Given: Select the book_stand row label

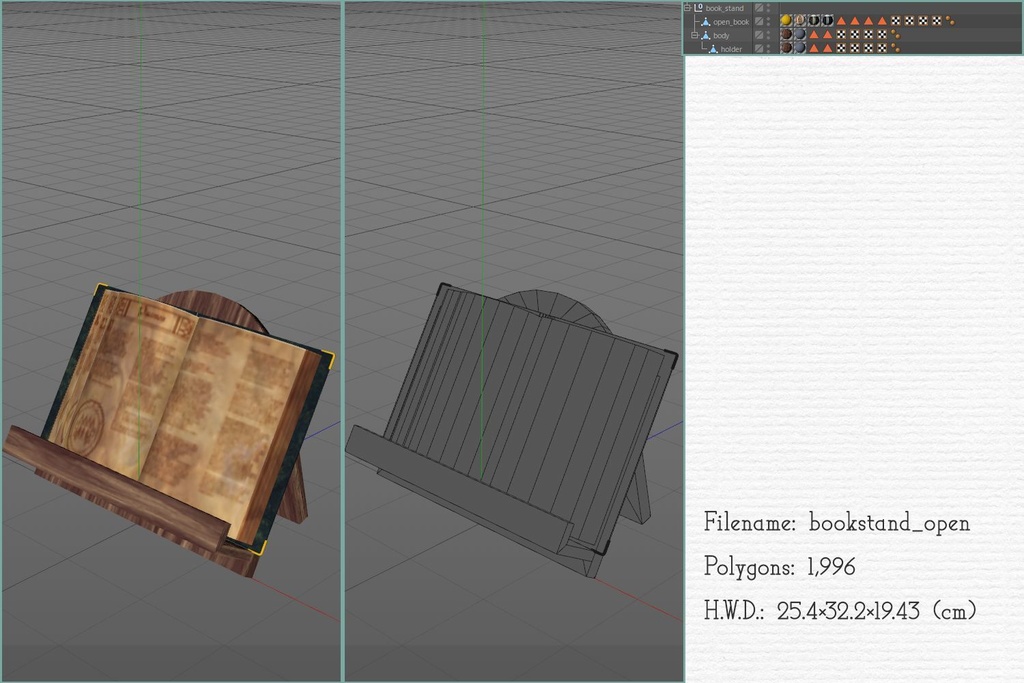Looking at the screenshot, I should click(725, 8).
